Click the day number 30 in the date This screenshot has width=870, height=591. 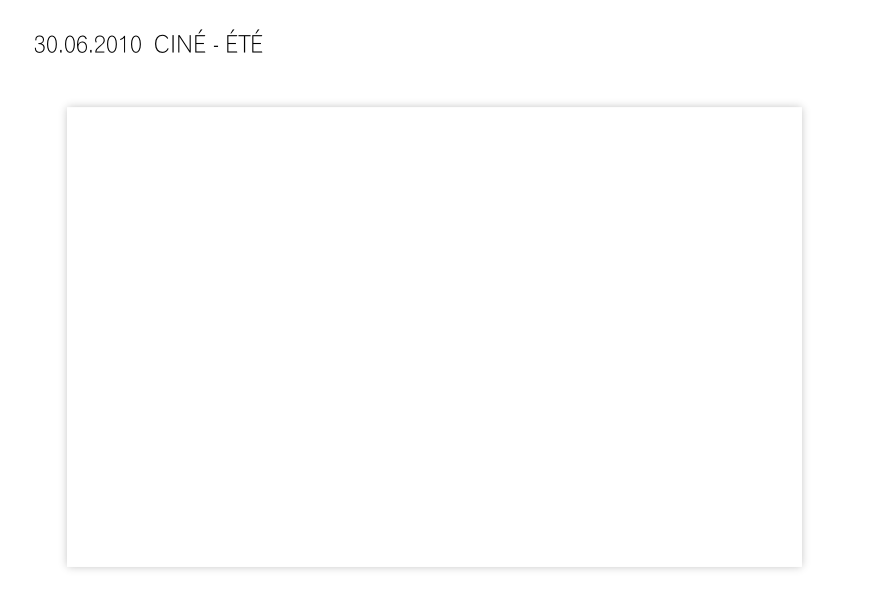(x=44, y=45)
